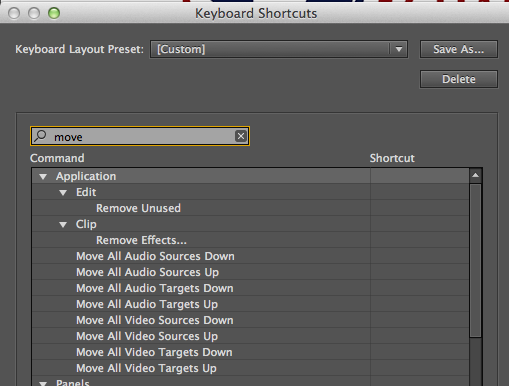Click the Command column header
The height and width of the screenshot is (386, 509).
[x=57, y=158]
